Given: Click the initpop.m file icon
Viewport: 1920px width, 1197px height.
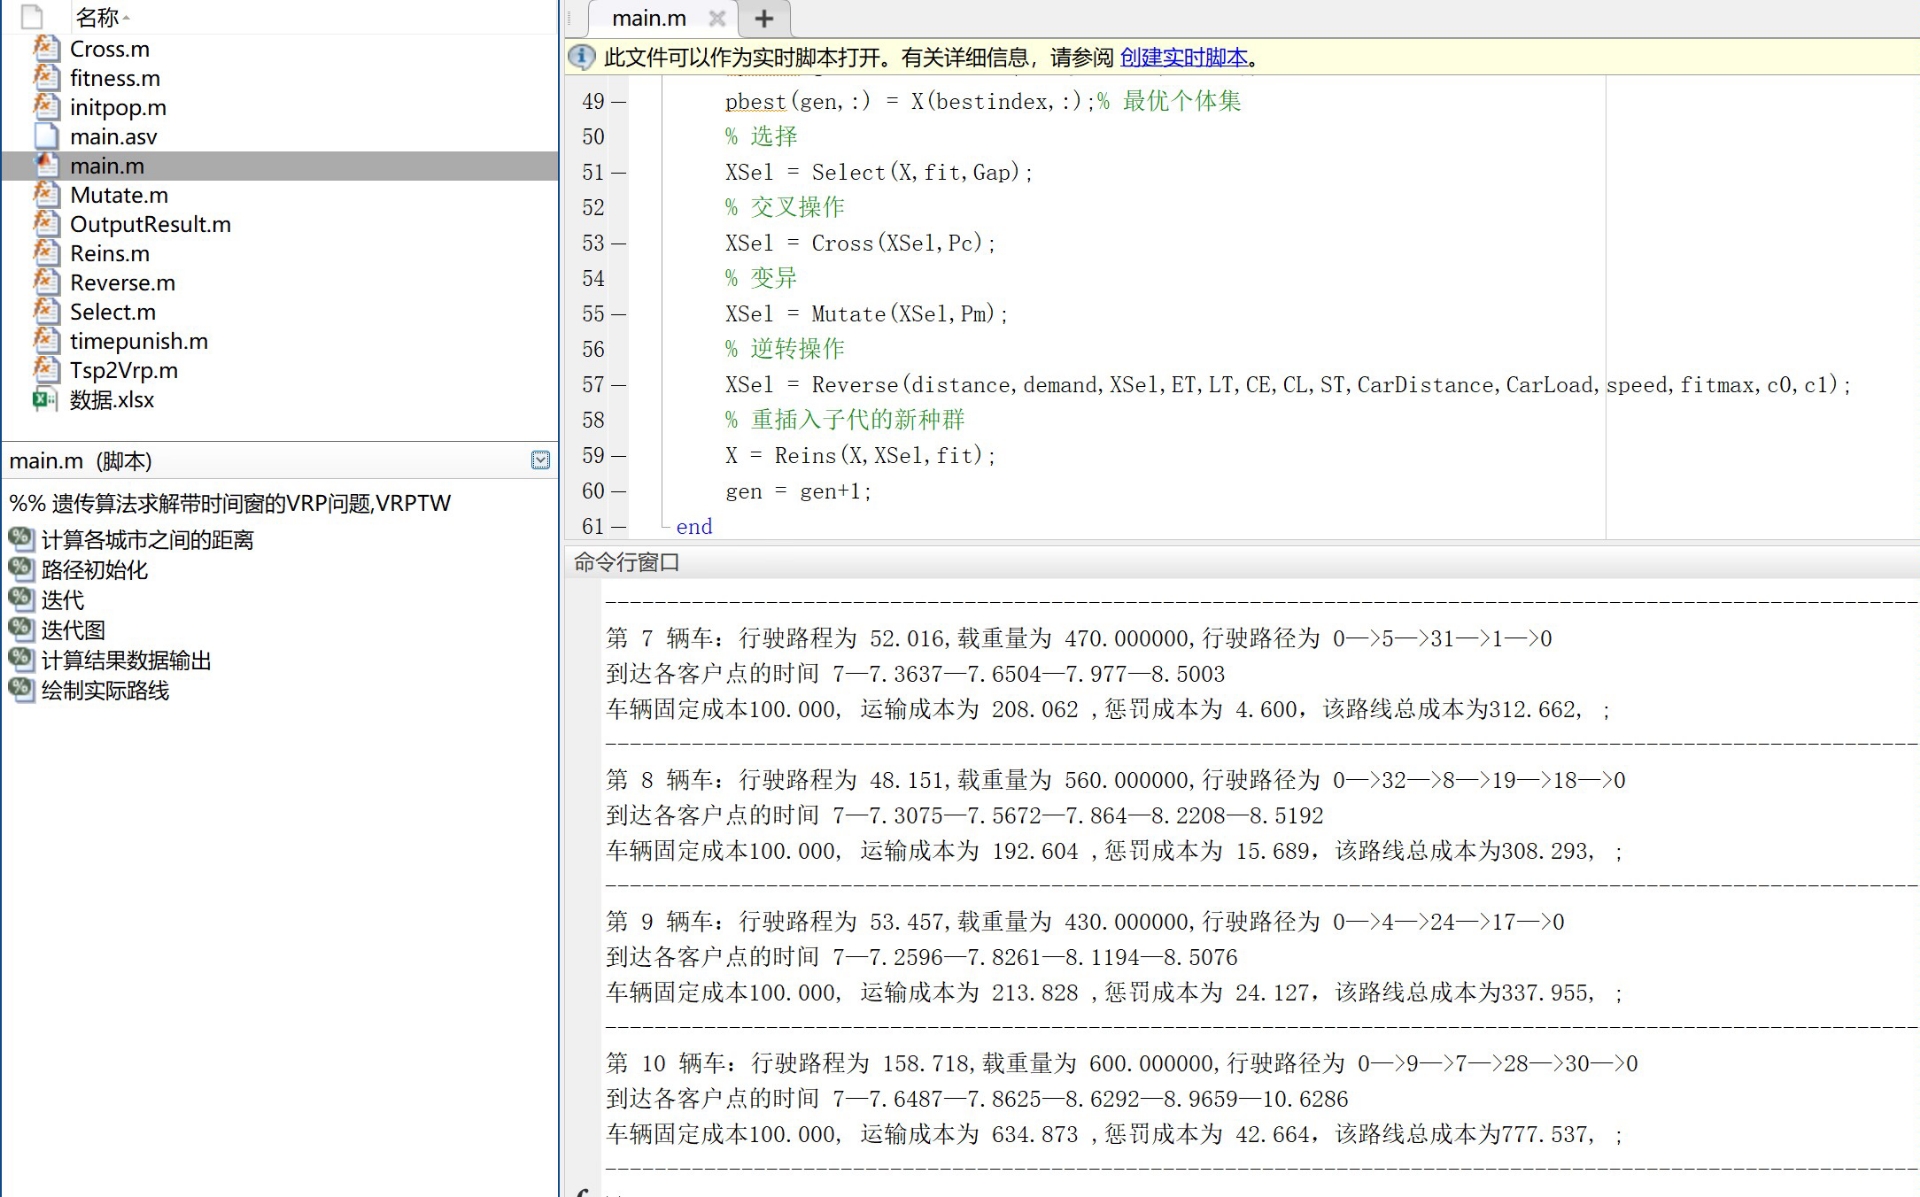Looking at the screenshot, I should 45,106.
